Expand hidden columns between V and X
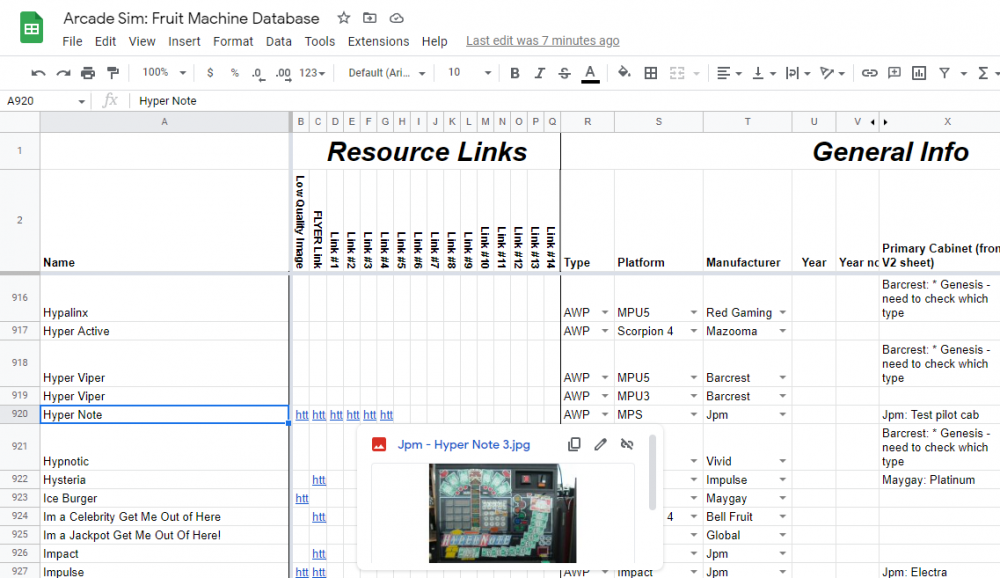This screenshot has width=1000, height=578. click(x=879, y=122)
